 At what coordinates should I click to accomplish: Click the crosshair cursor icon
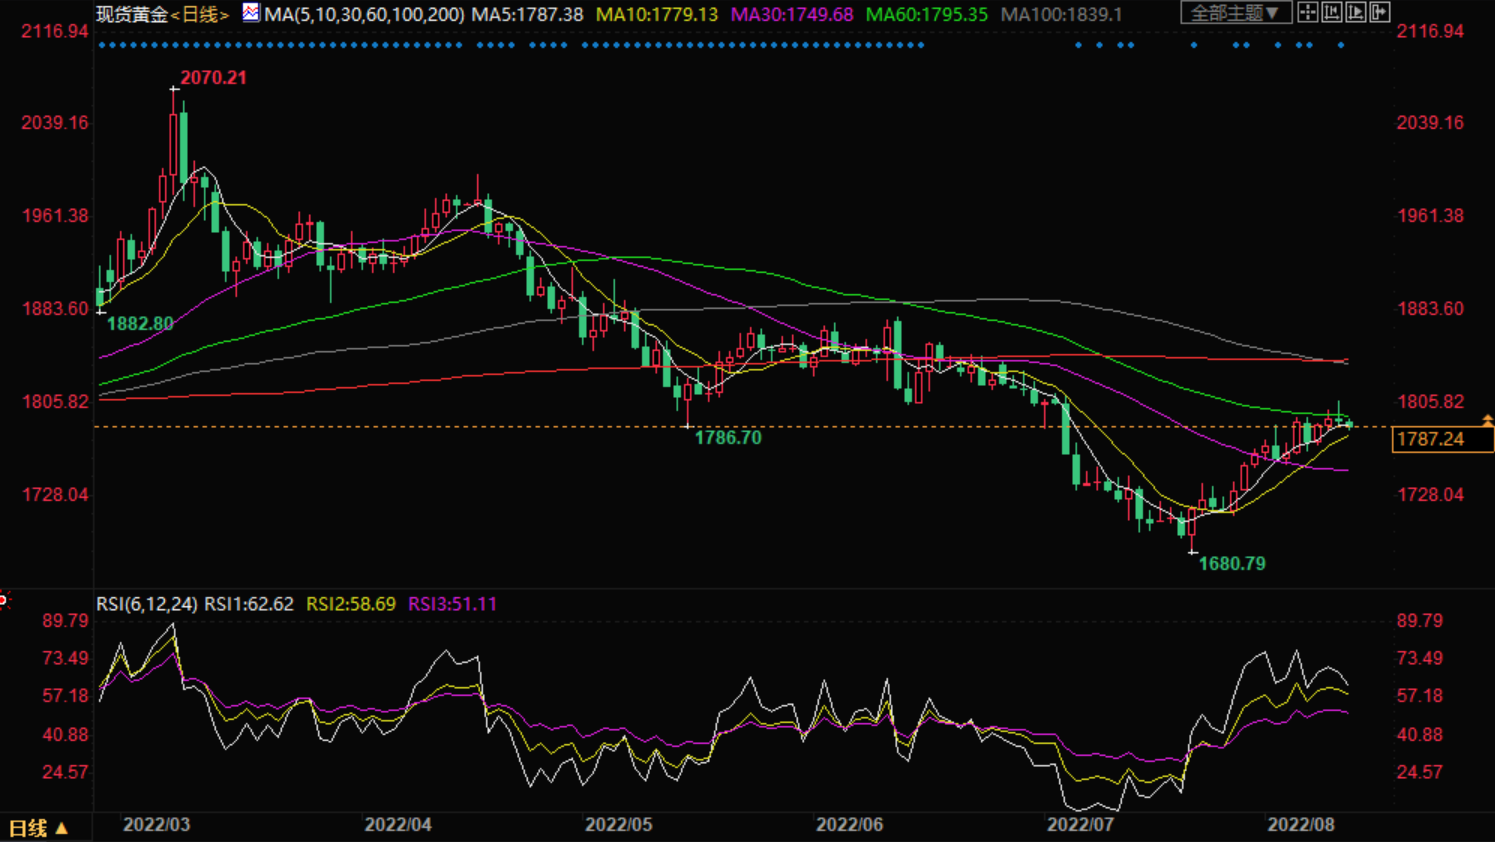[x=1307, y=12]
